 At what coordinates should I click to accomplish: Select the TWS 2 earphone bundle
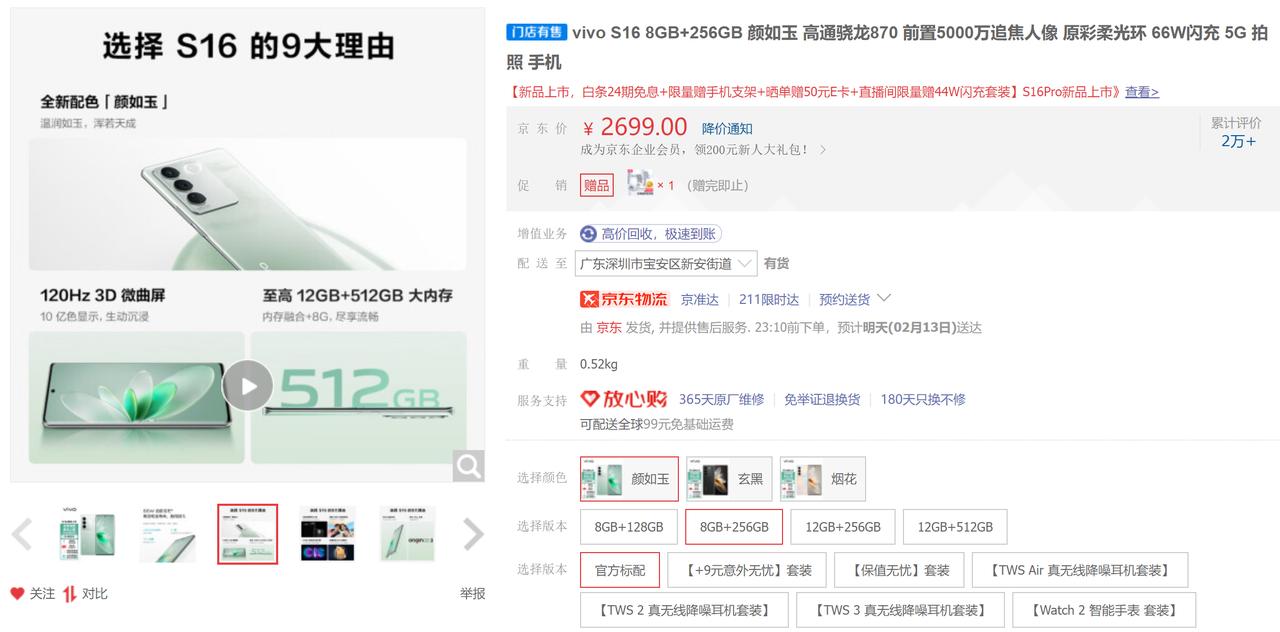pos(684,610)
